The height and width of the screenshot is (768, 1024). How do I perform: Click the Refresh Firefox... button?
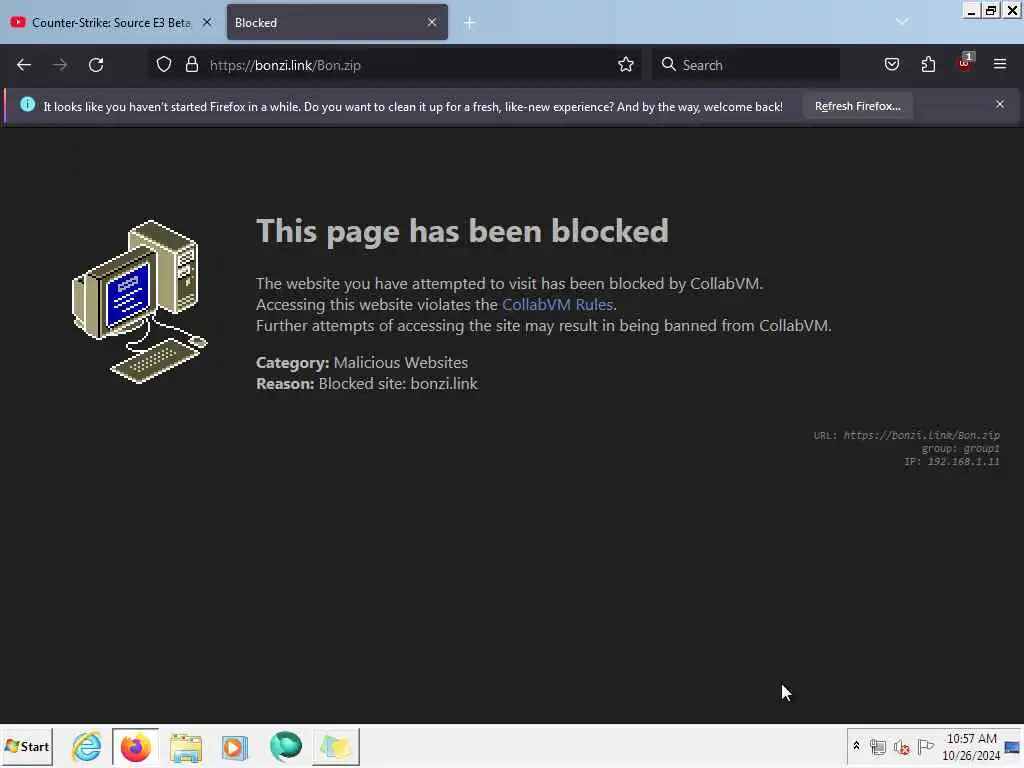(857, 106)
